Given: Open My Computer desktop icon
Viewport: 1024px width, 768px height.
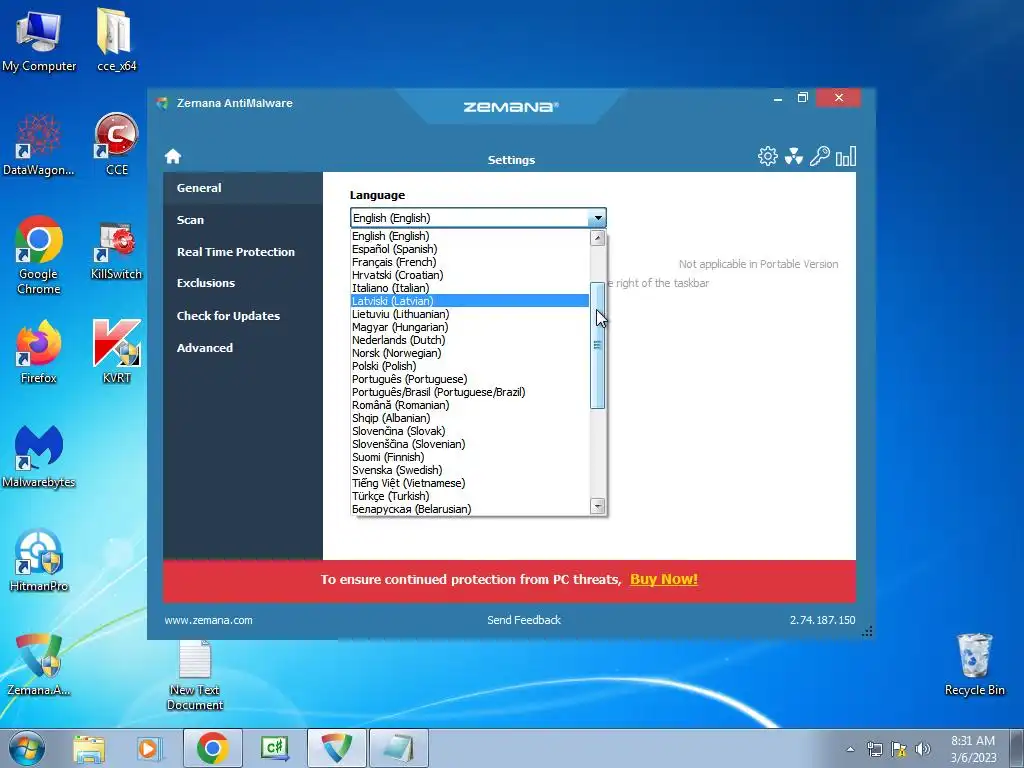Looking at the screenshot, I should [39, 40].
